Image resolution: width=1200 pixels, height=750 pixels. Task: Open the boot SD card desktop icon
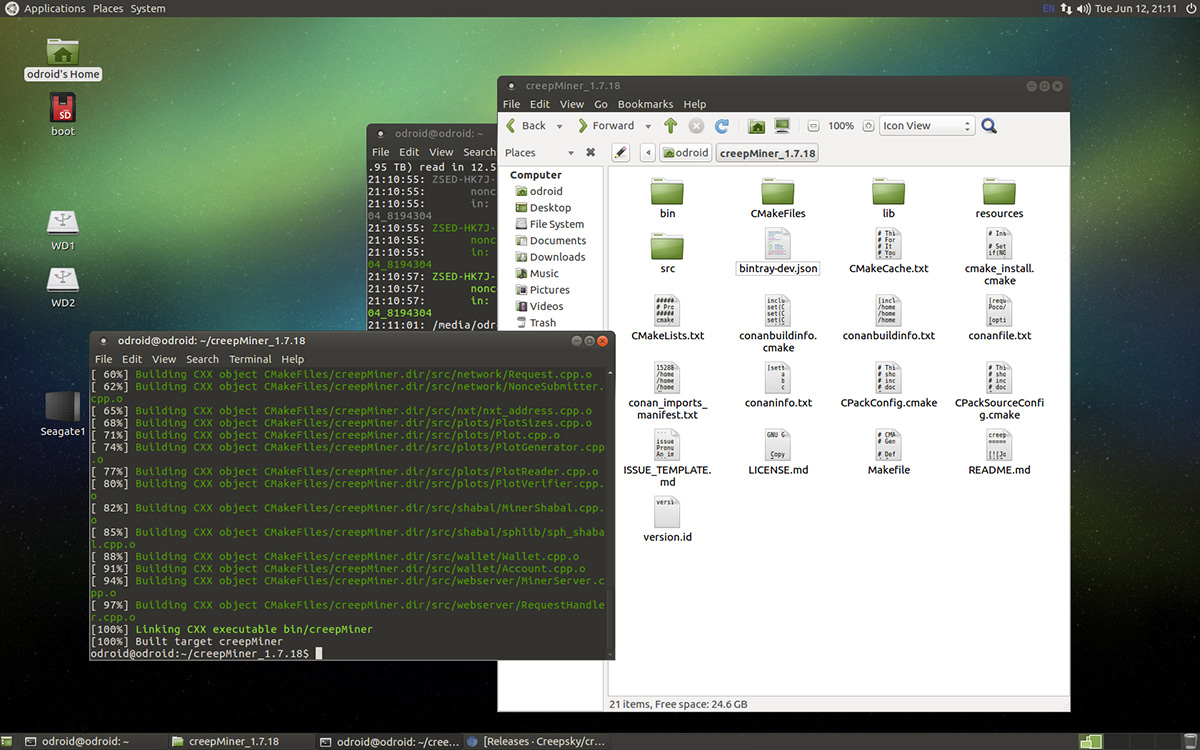coord(63,115)
